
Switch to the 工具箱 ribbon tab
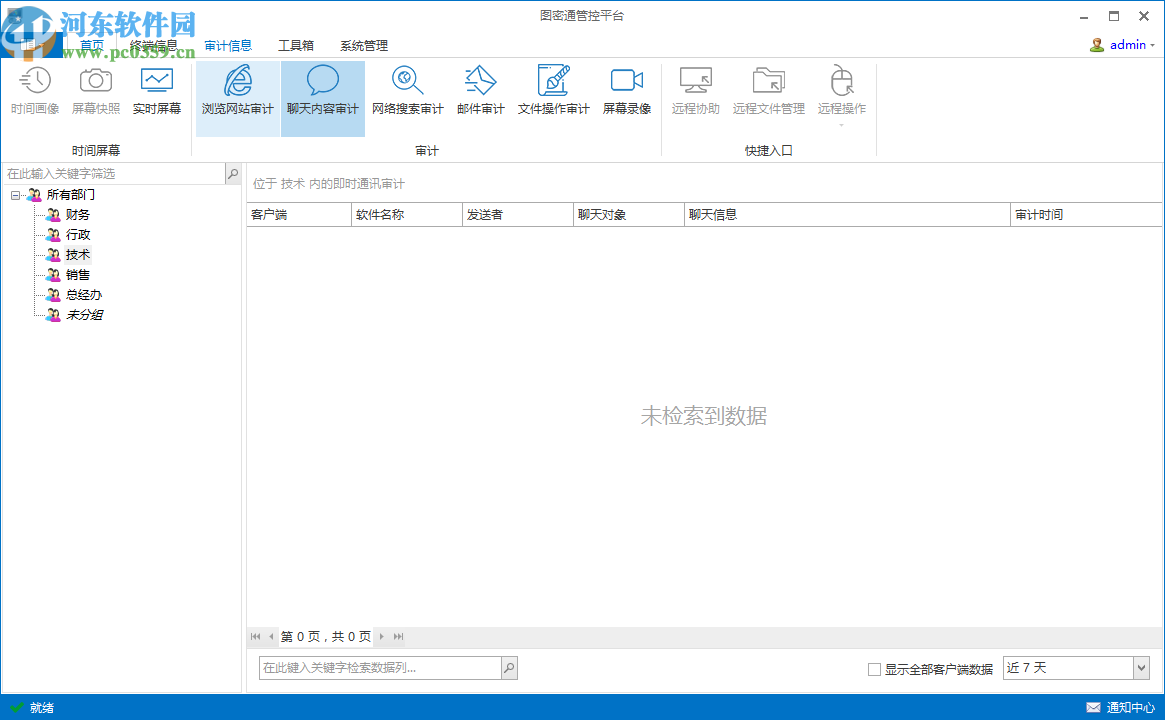point(296,45)
